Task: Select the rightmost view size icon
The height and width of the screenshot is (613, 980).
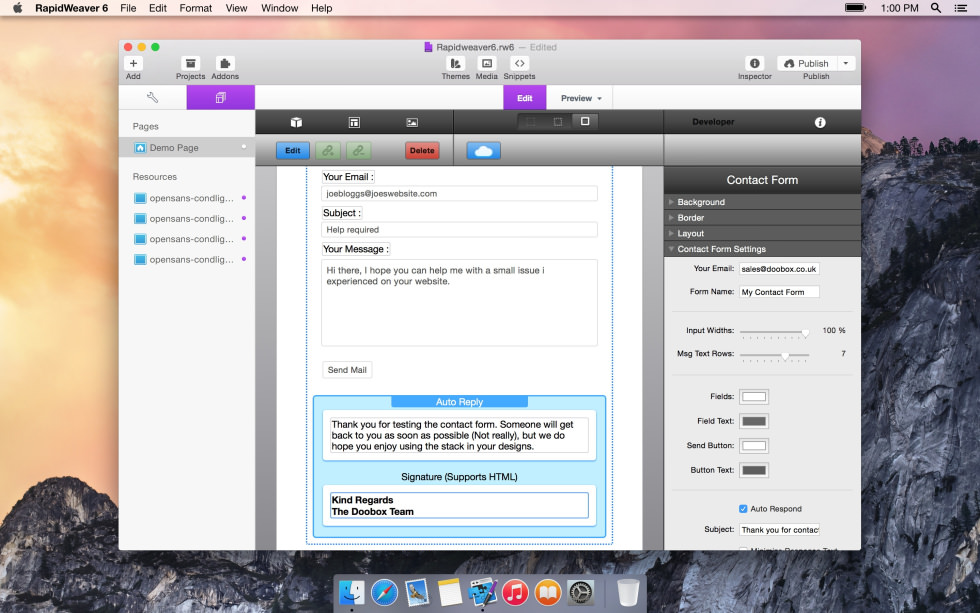Action: [x=585, y=121]
